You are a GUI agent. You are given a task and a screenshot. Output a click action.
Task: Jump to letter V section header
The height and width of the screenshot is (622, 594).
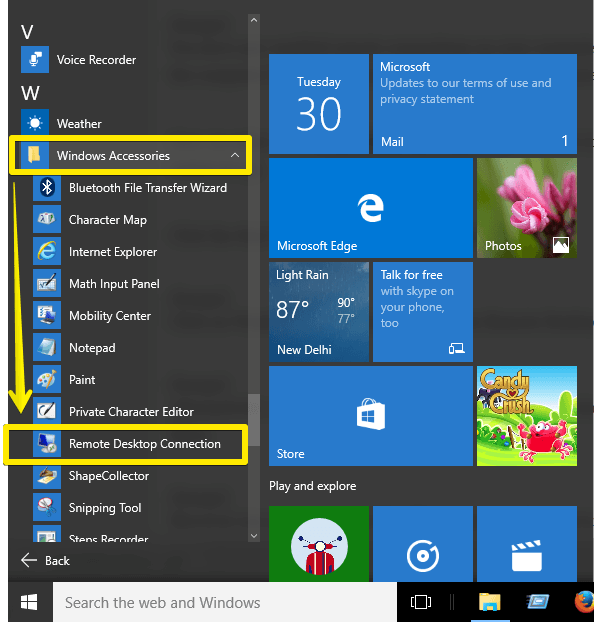tap(27, 32)
